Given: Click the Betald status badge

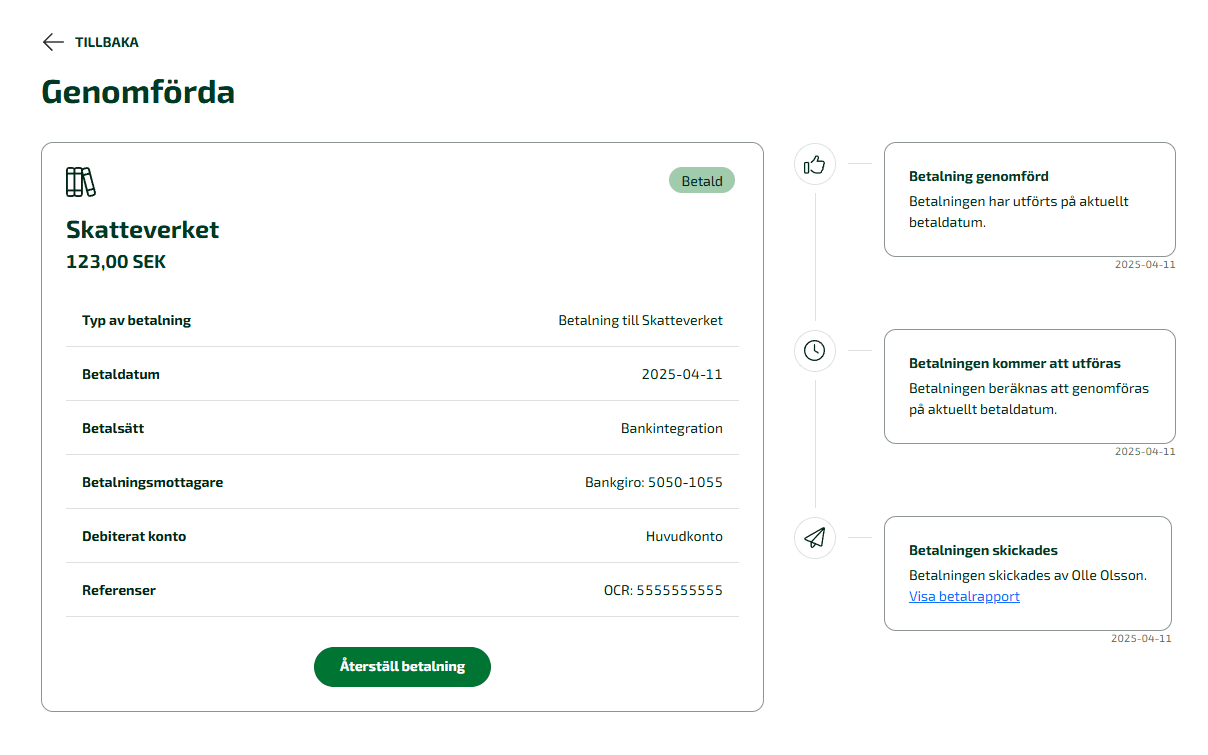Looking at the screenshot, I should [702, 181].
